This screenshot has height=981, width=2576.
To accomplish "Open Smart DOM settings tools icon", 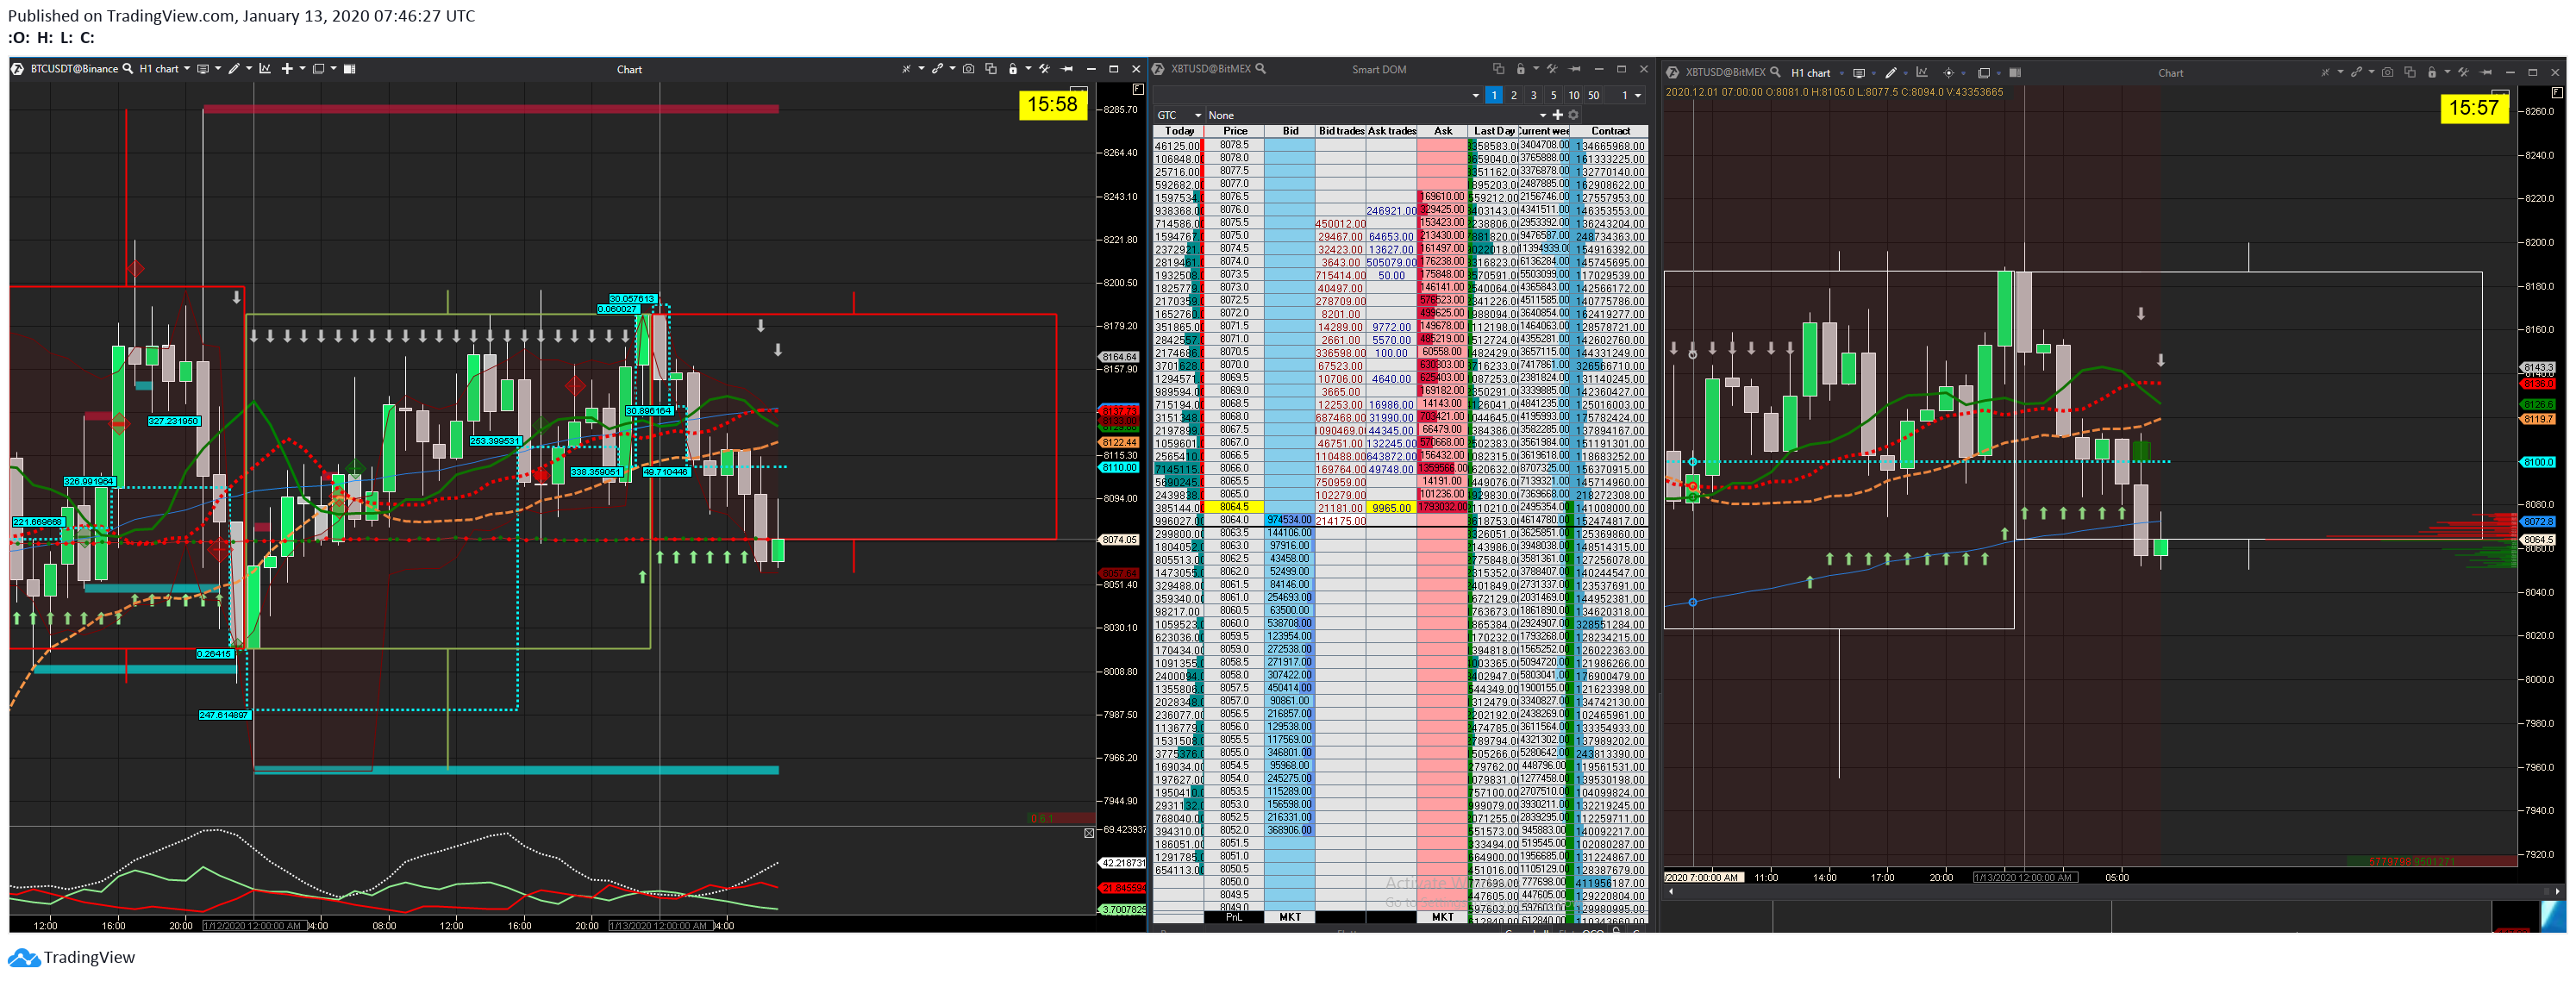I will [x=1553, y=69].
